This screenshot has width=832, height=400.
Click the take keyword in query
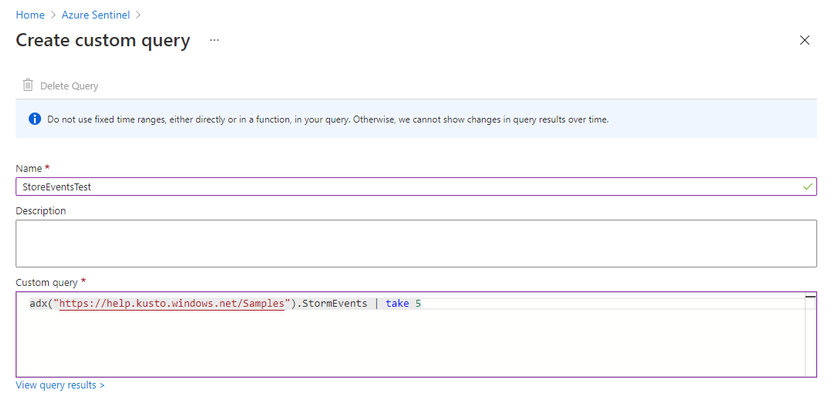(x=397, y=303)
